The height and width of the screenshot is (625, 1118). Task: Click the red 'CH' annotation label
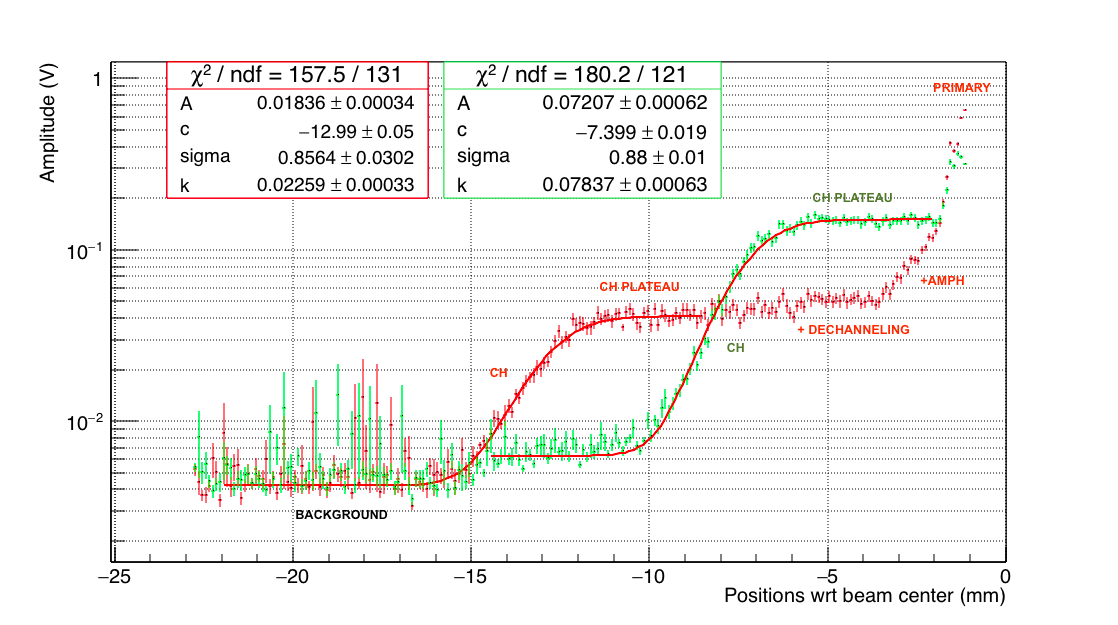point(498,373)
